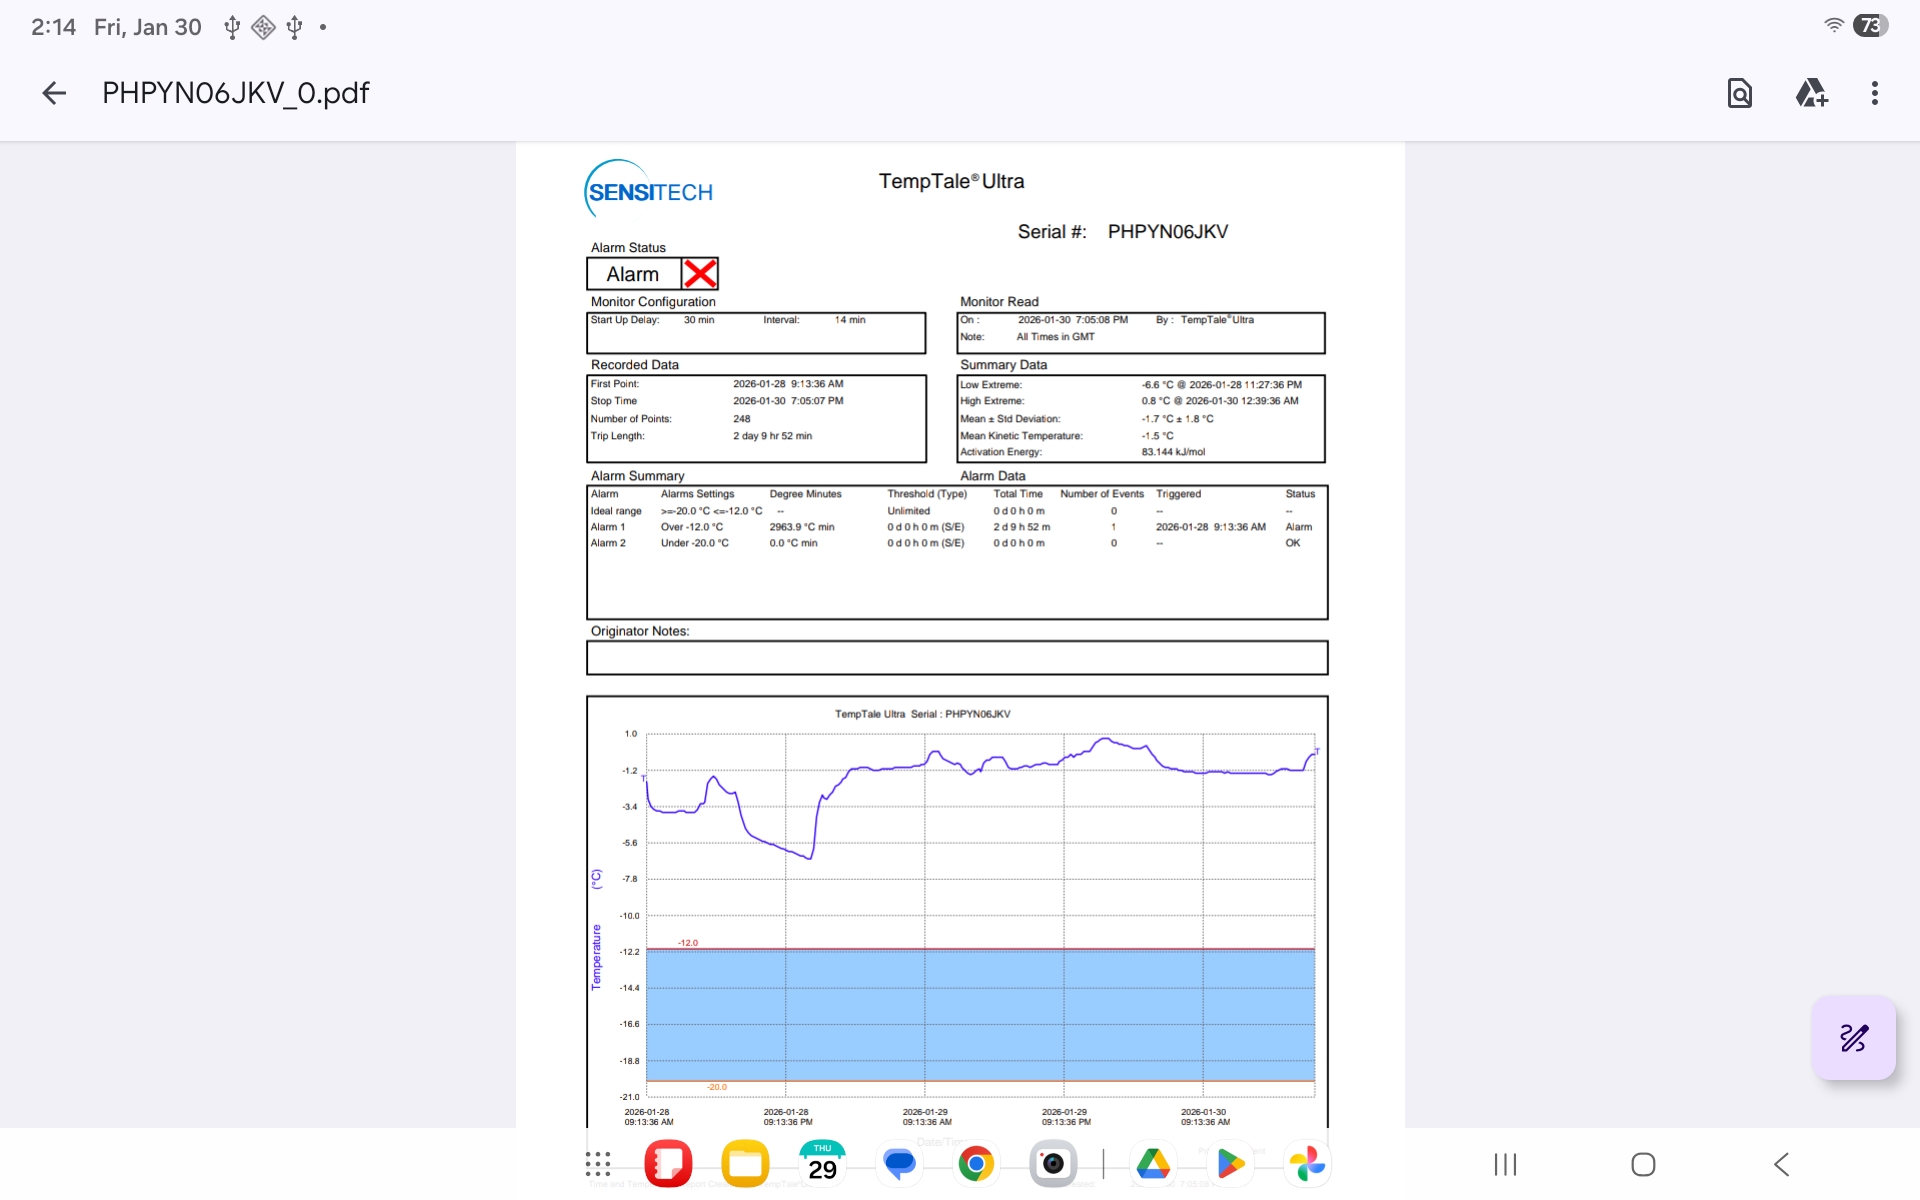Tap the Wi-Fi status icon
The image size is (1920, 1200).
point(1833,26)
